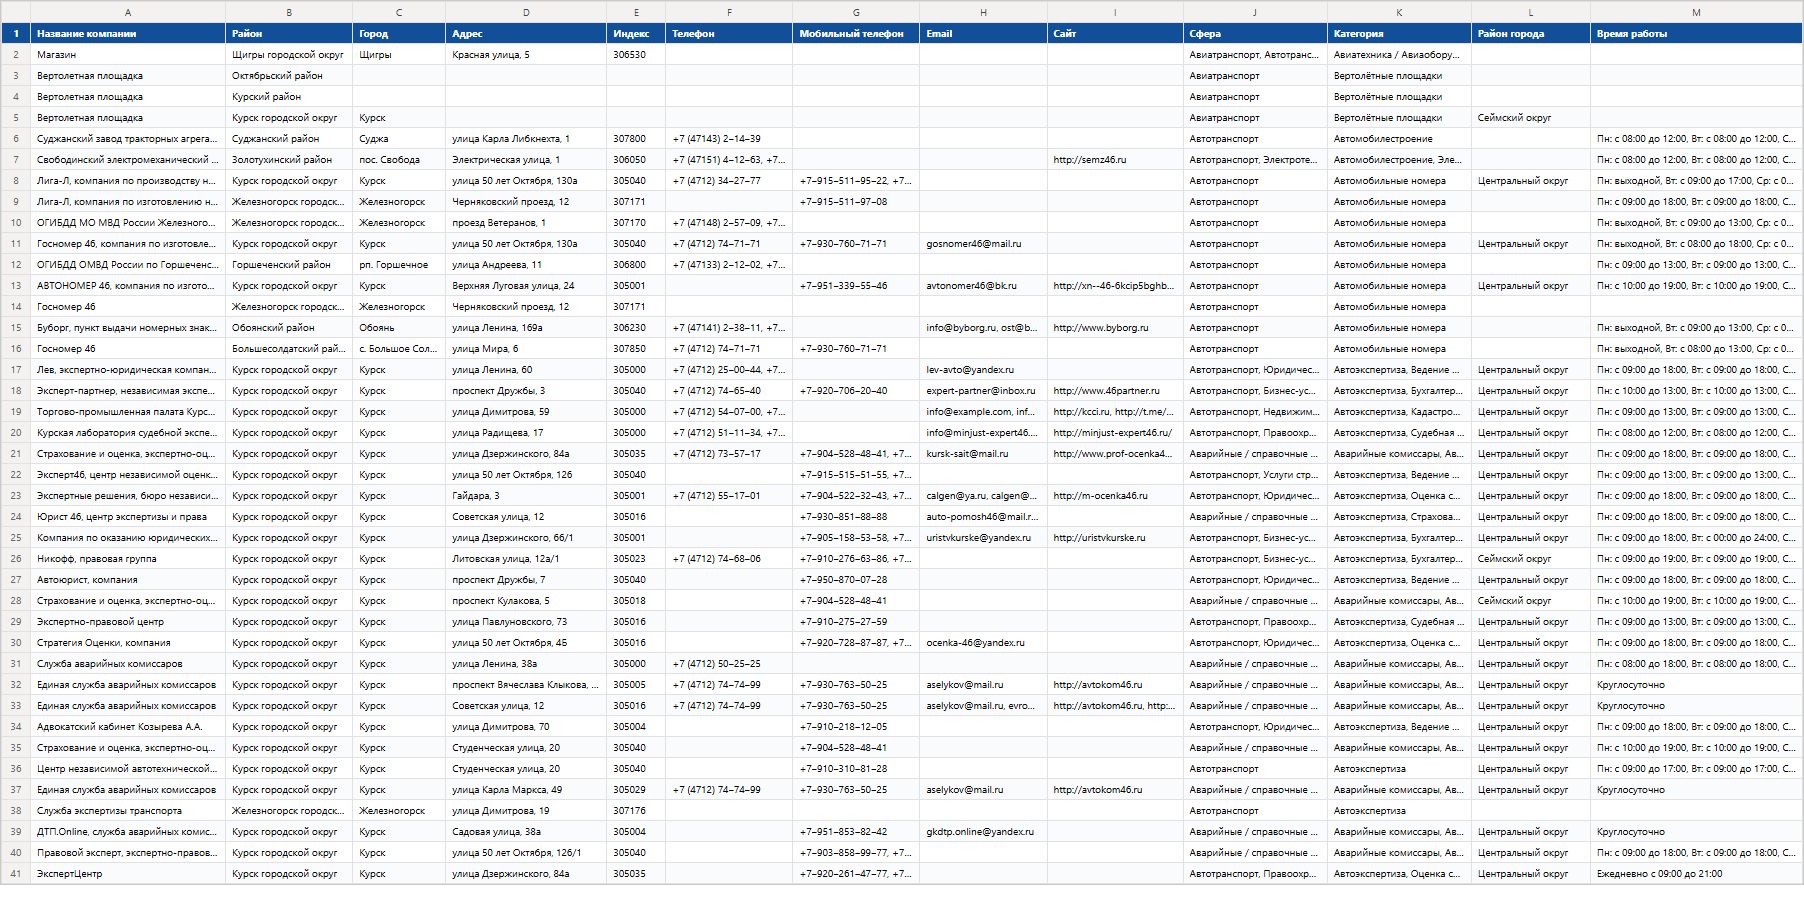Click the 'Район города' header cell
Viewport: 1804px width, 902px height.
1531,34
